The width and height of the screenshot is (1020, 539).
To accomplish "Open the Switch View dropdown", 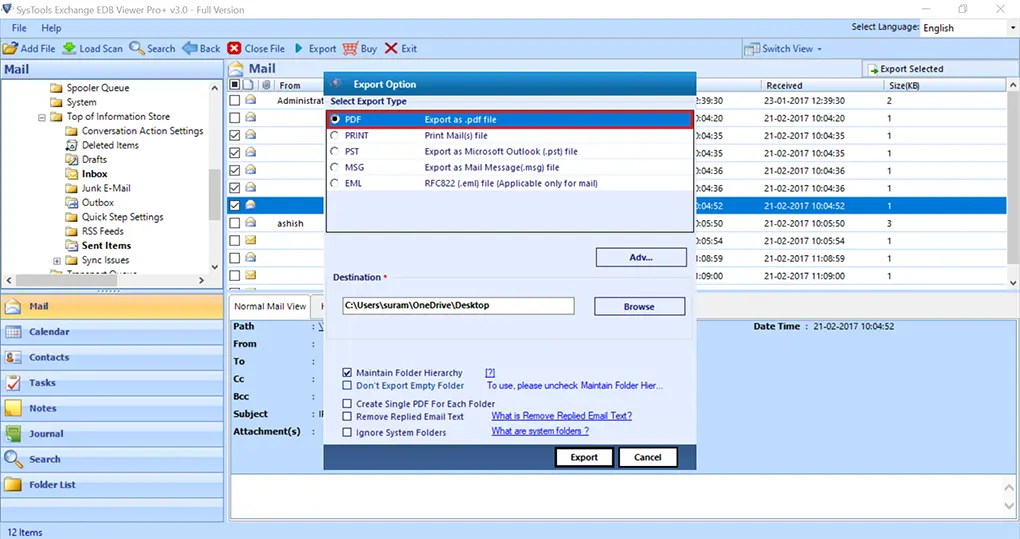I will [784, 48].
